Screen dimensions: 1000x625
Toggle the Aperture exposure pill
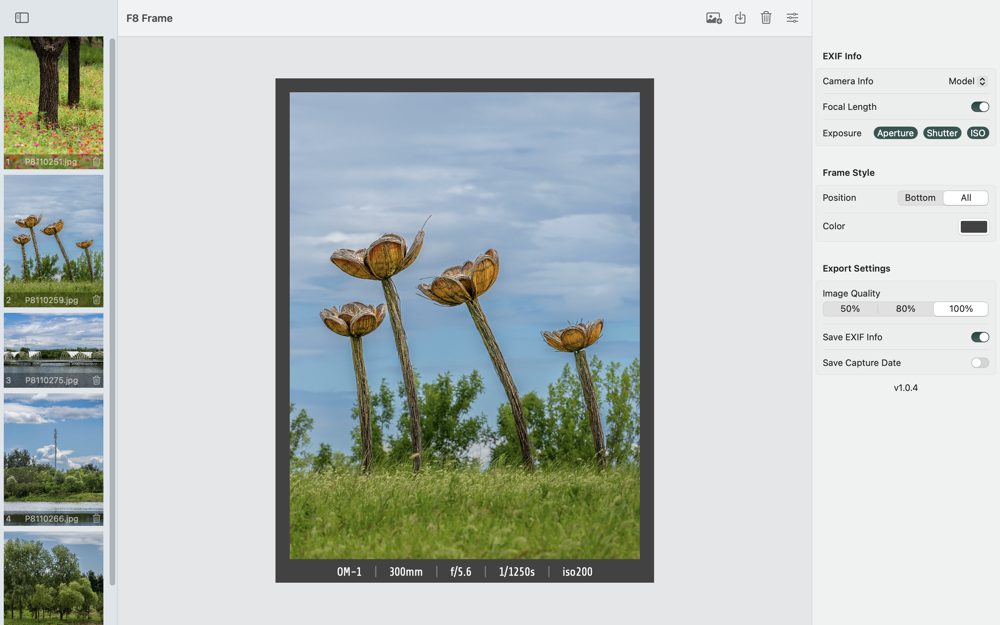tap(895, 133)
